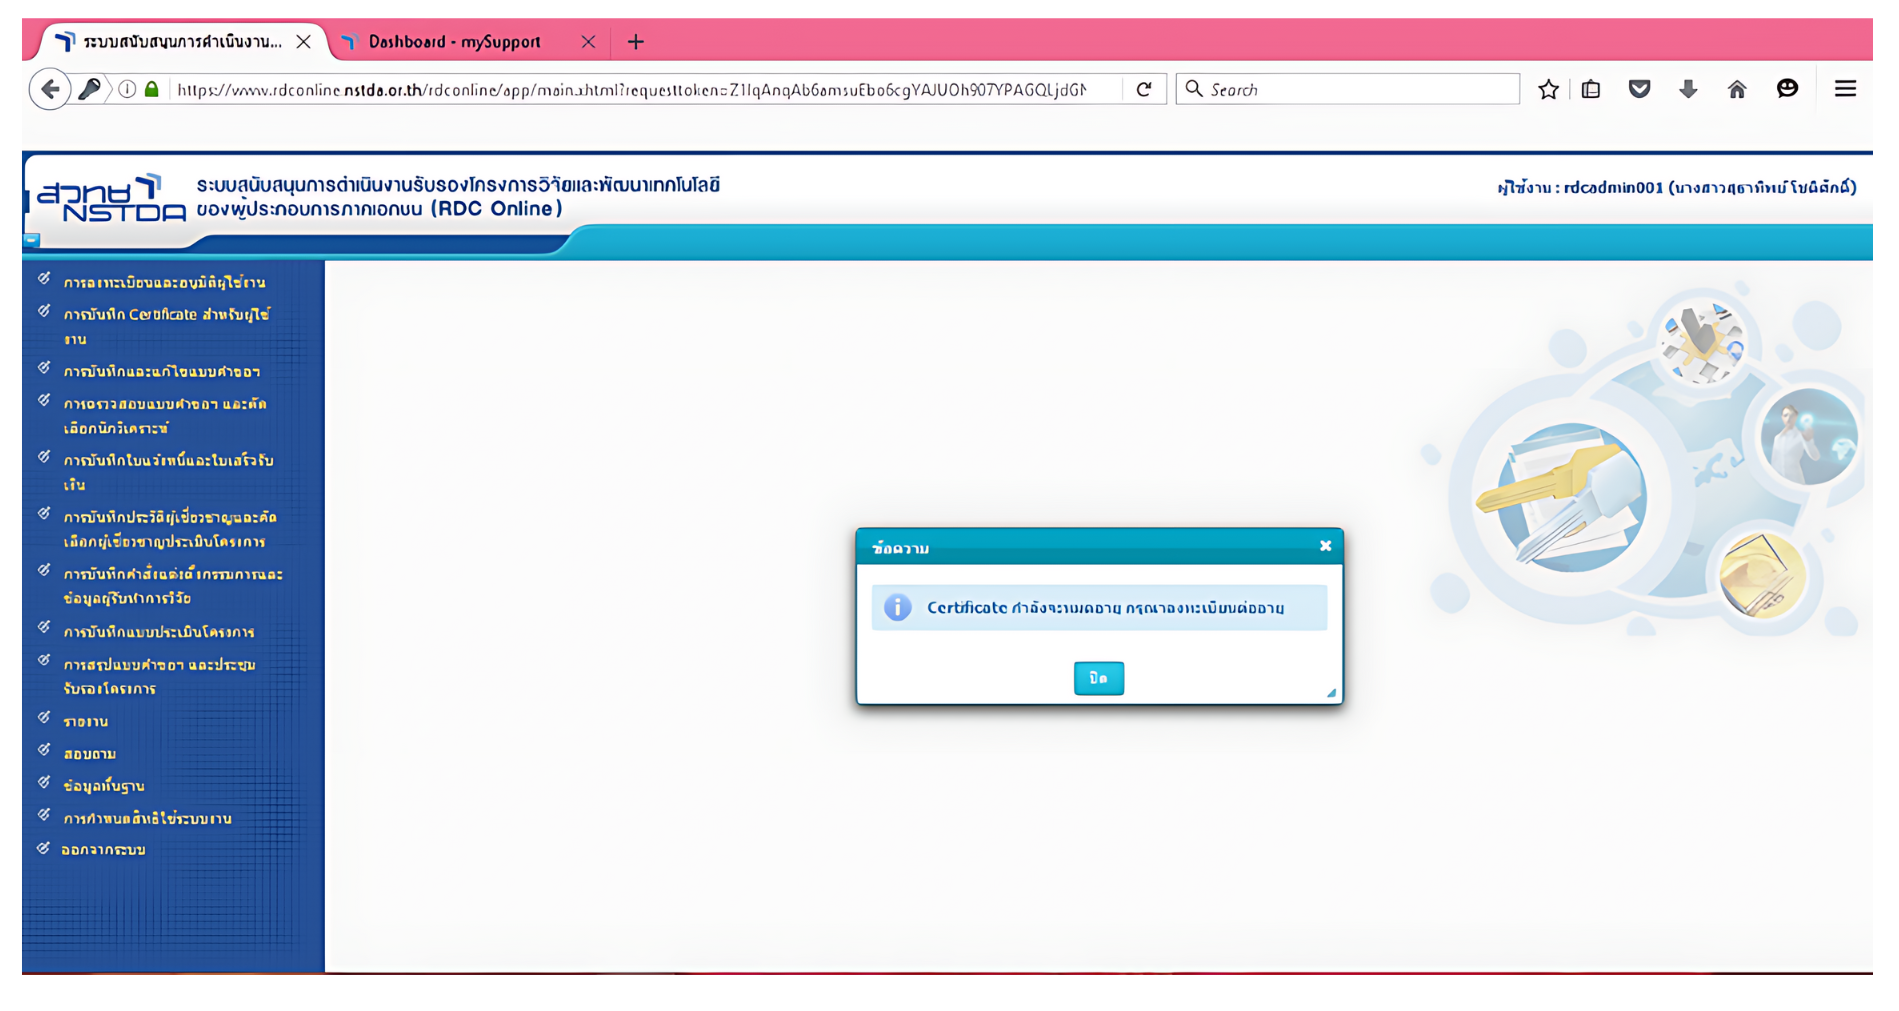Click the Pocket save icon in toolbar
Image resolution: width=1899 pixels, height=1011 pixels.
(1639, 90)
